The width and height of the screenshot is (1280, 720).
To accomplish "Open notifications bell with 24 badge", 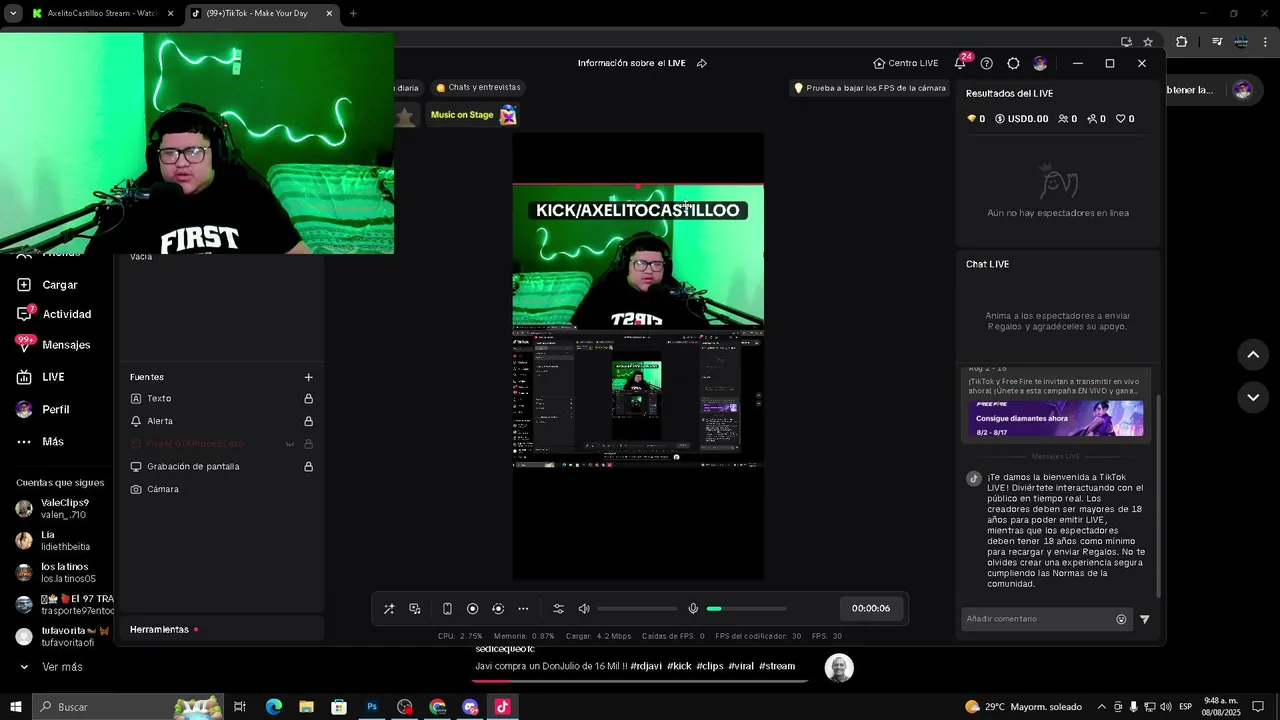I will 960,63.
